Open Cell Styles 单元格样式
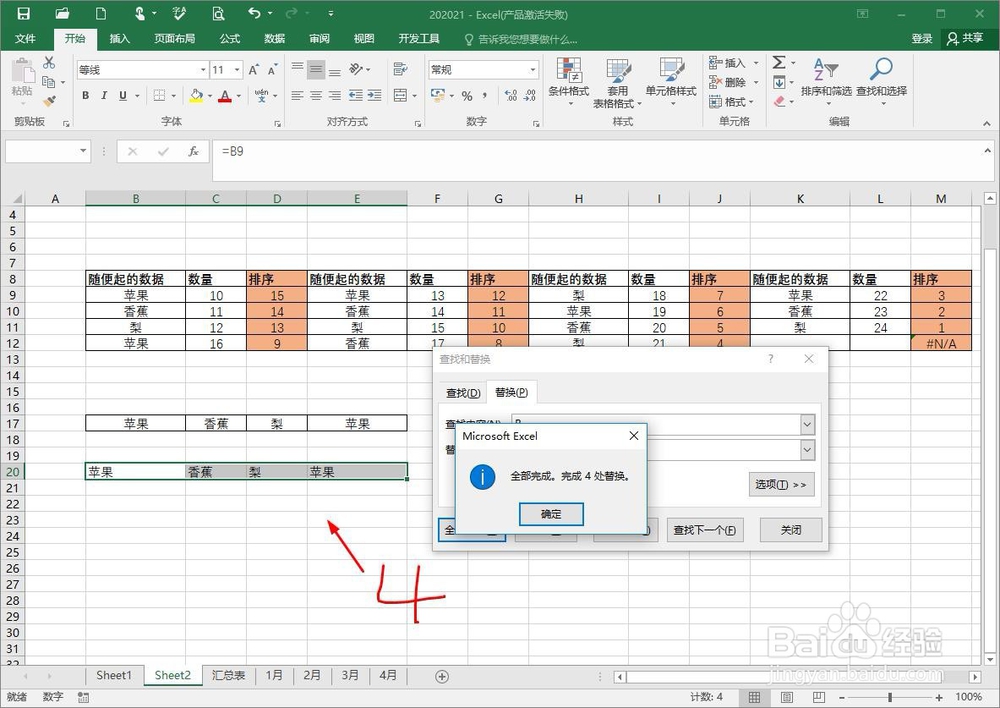1000x708 pixels. pyautogui.click(x=671, y=81)
